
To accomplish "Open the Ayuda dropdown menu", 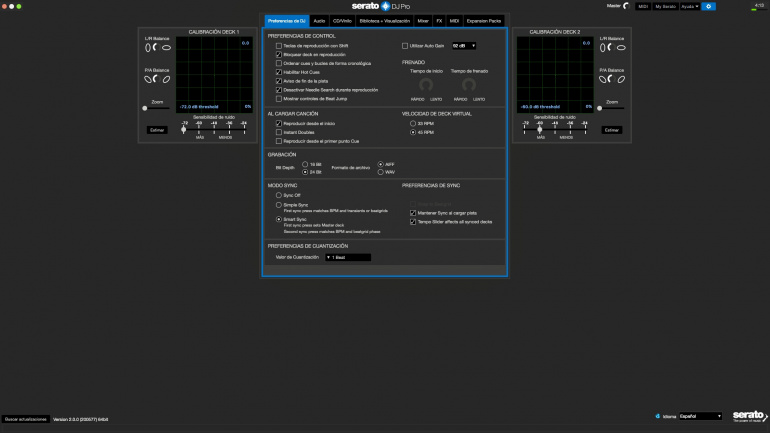I will (x=689, y=6).
